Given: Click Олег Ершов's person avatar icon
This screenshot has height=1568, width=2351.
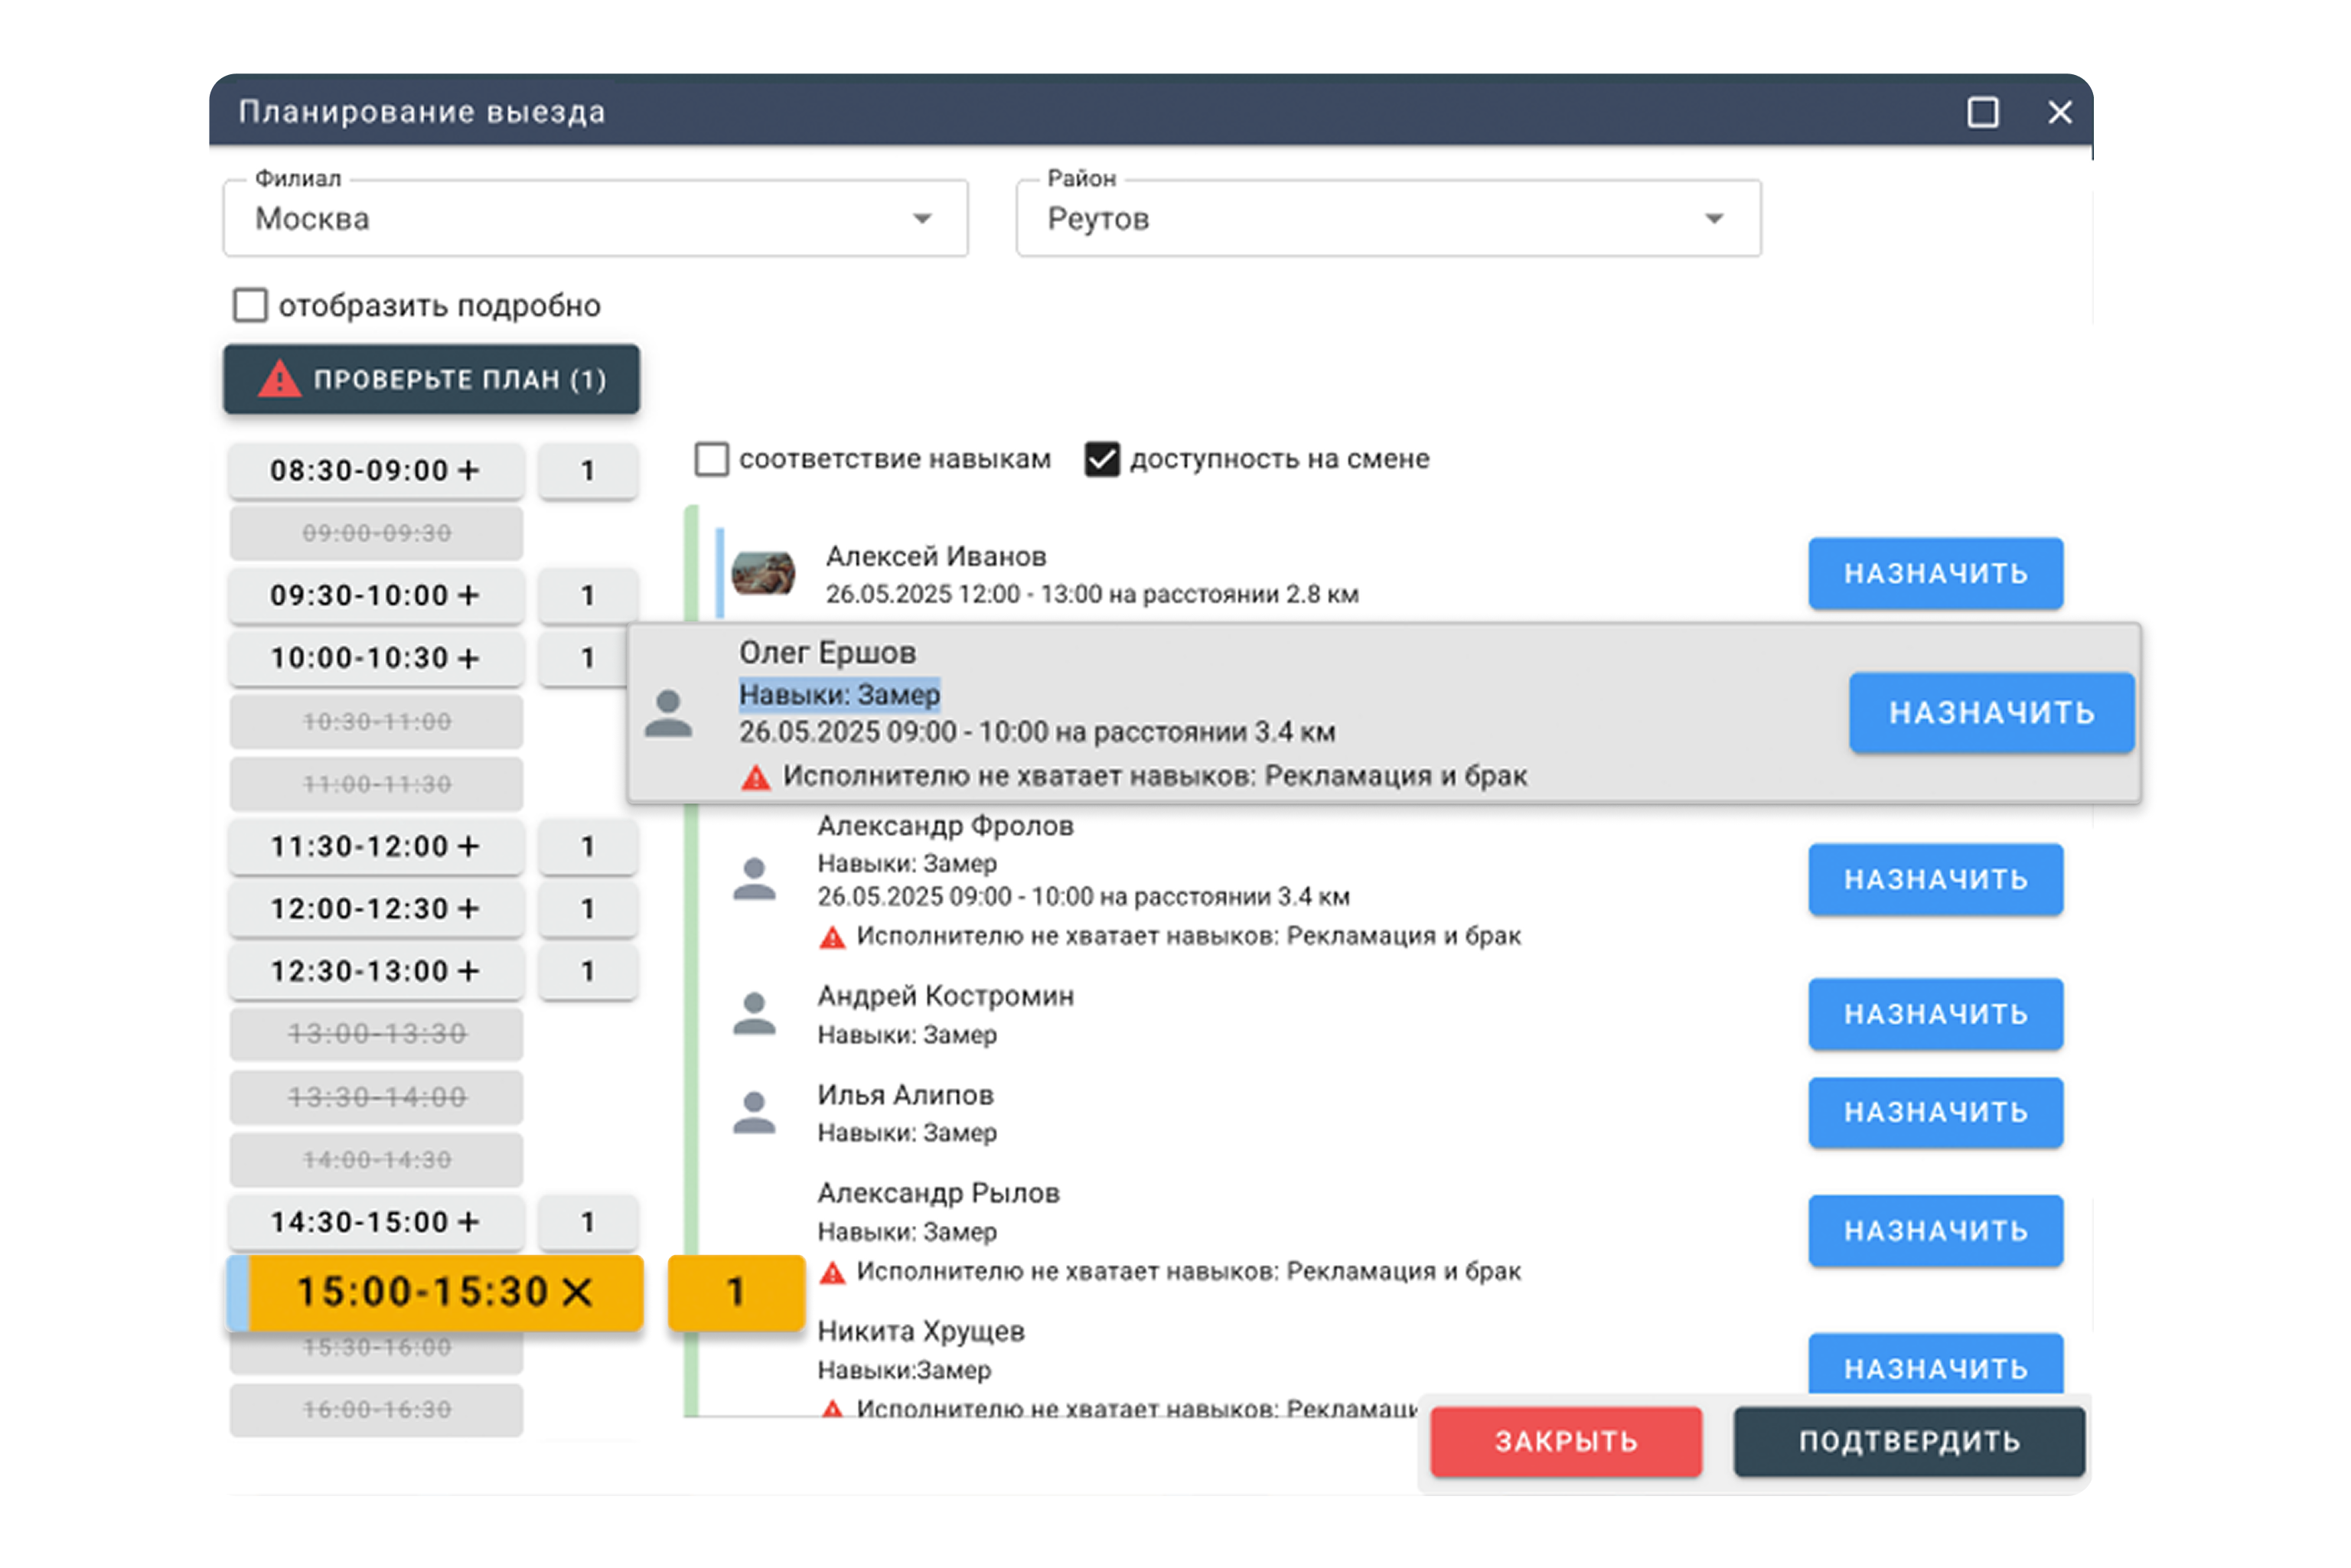Looking at the screenshot, I should tap(668, 714).
